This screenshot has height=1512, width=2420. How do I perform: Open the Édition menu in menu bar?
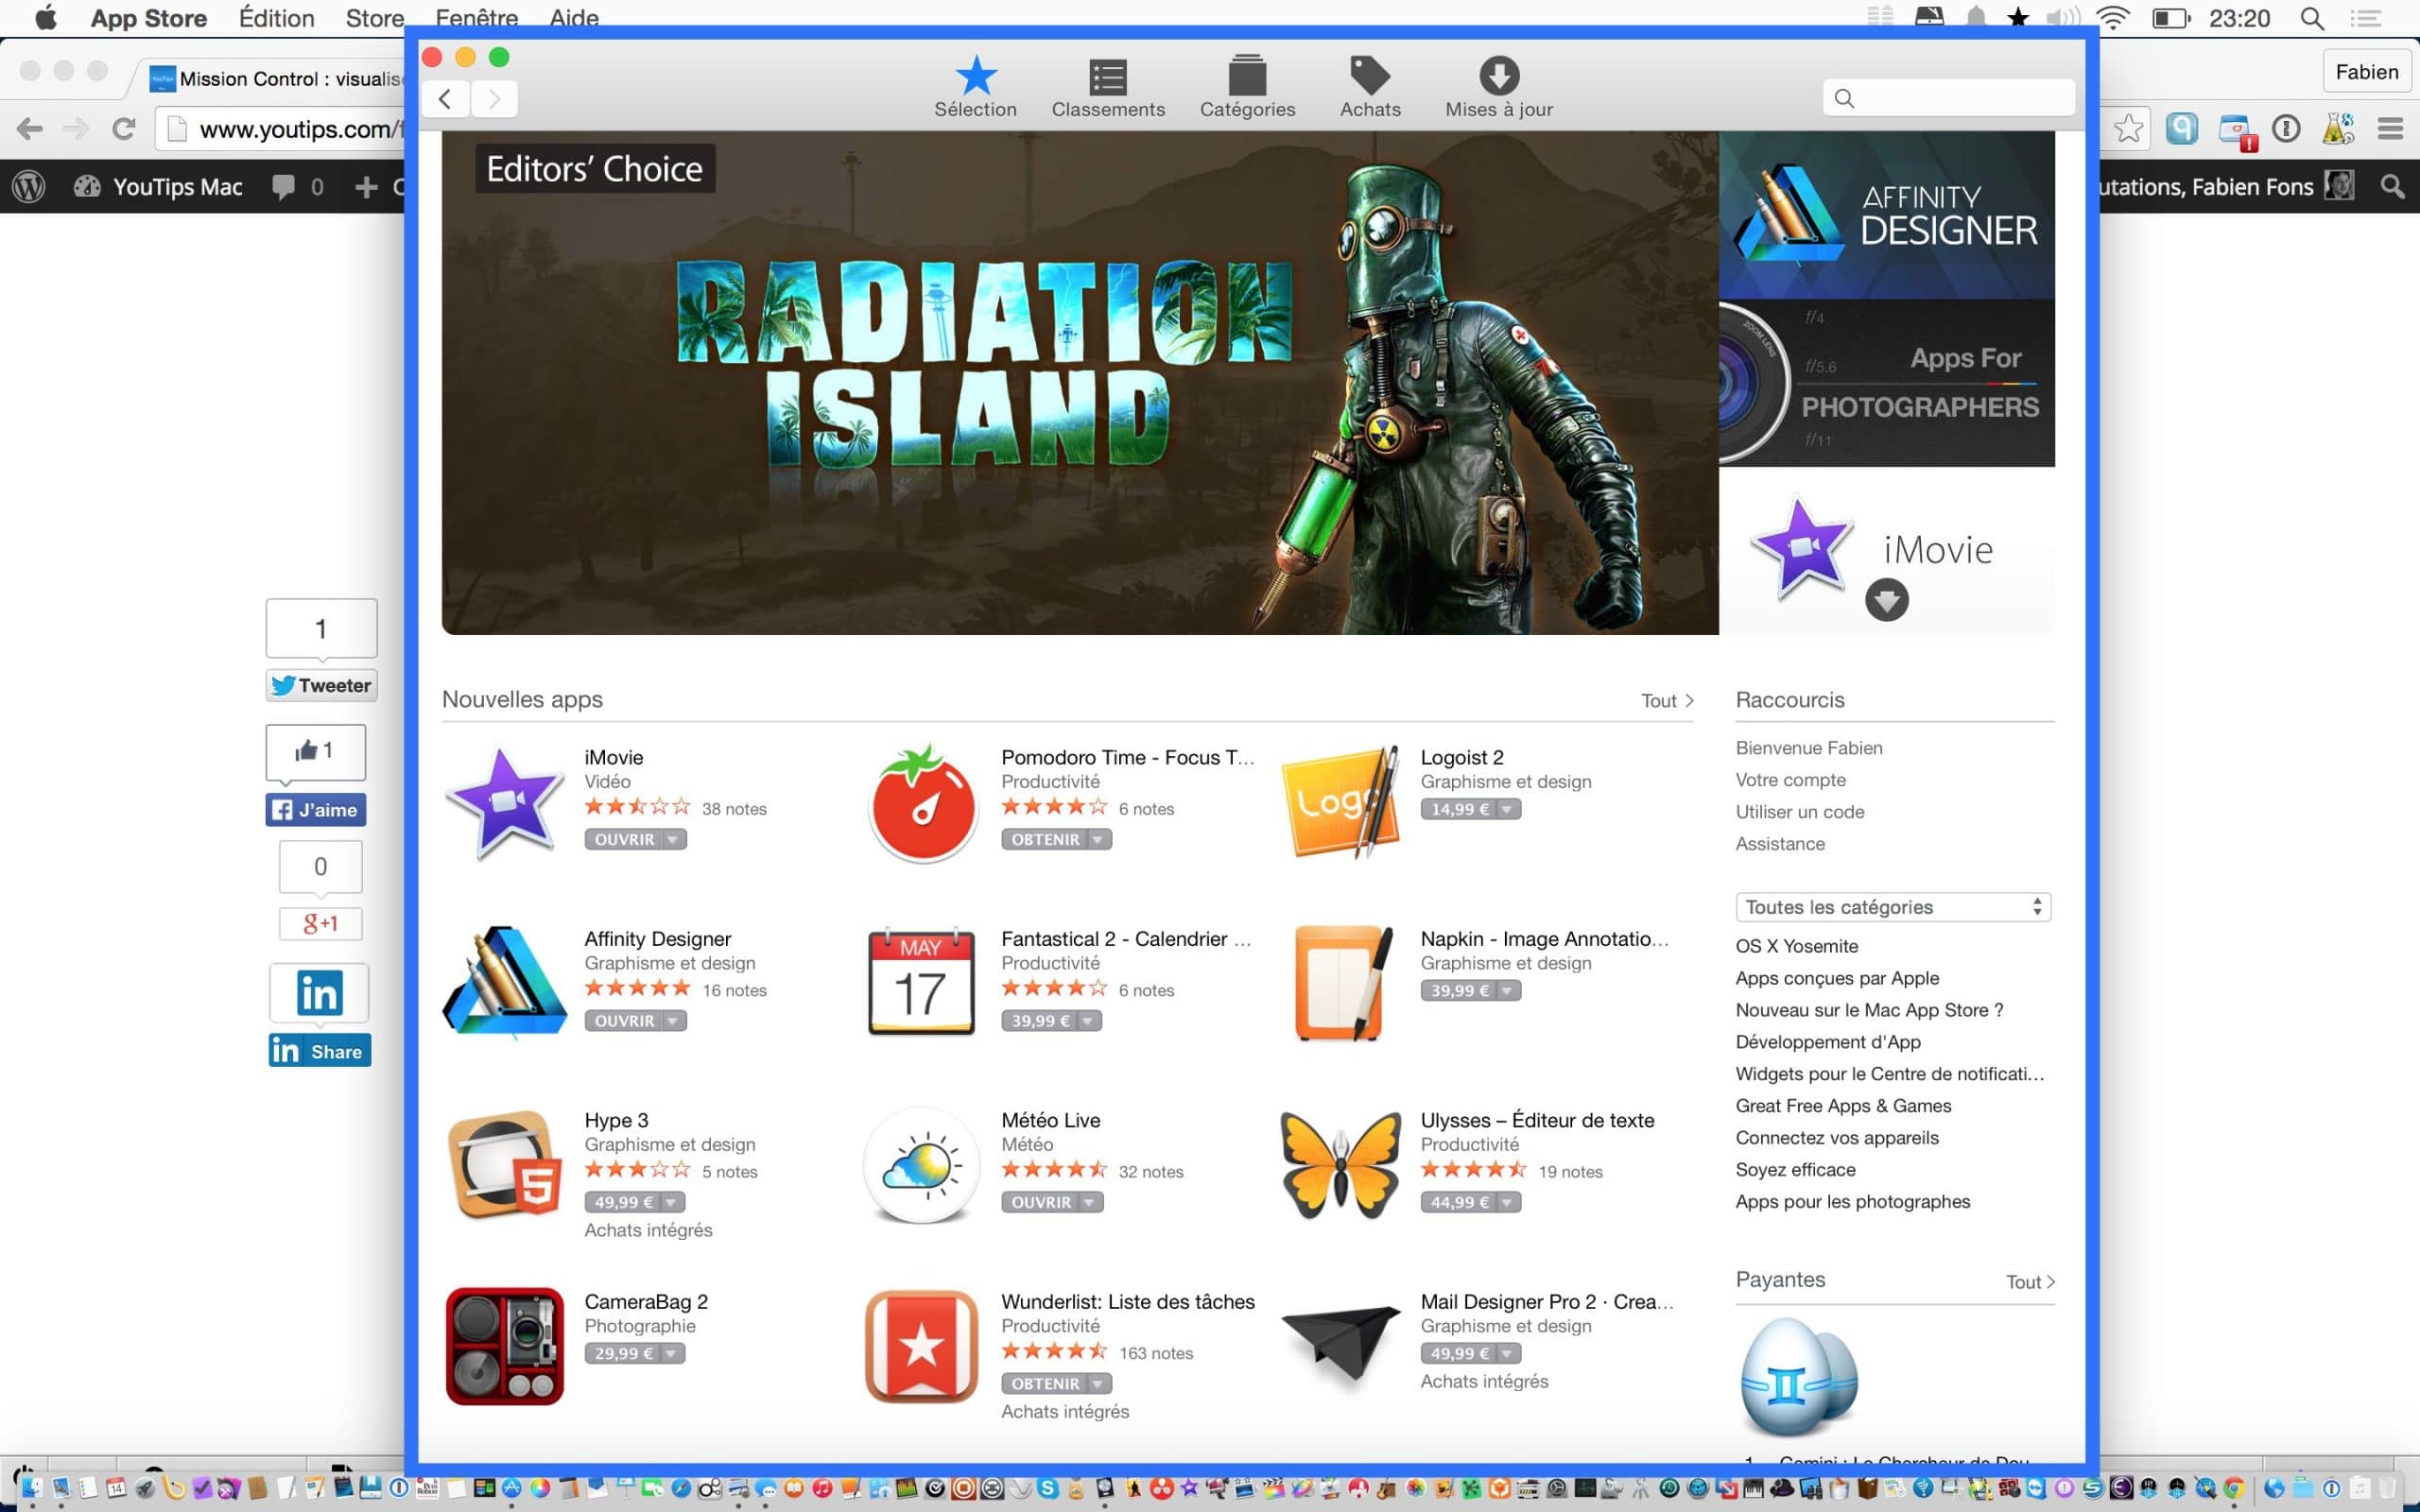click(276, 18)
